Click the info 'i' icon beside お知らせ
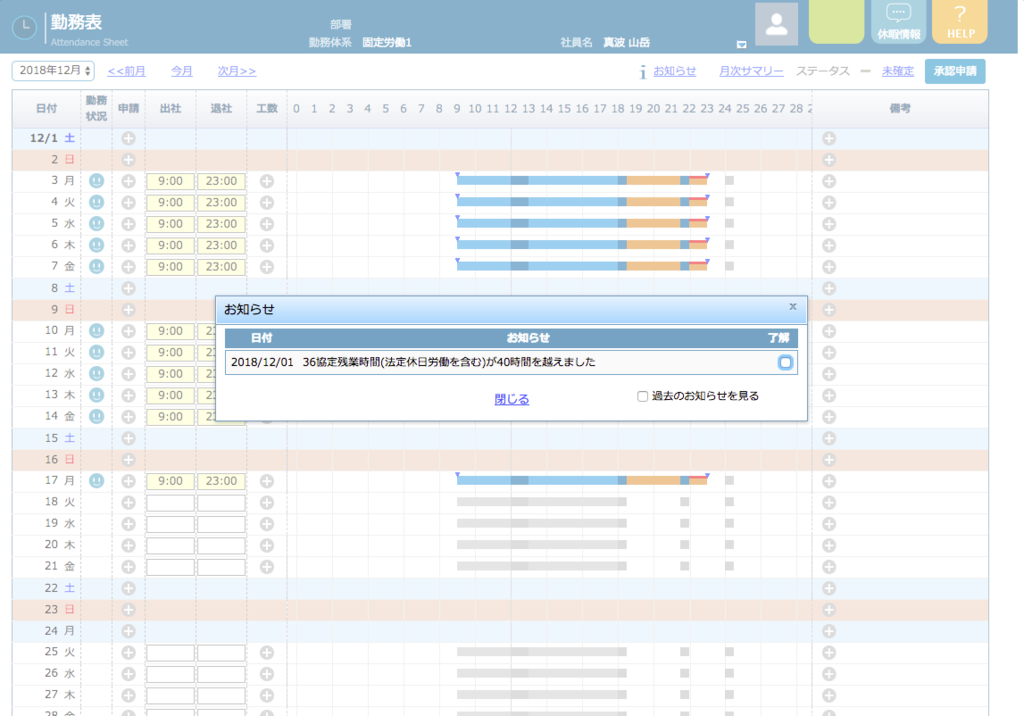 pyautogui.click(x=643, y=72)
